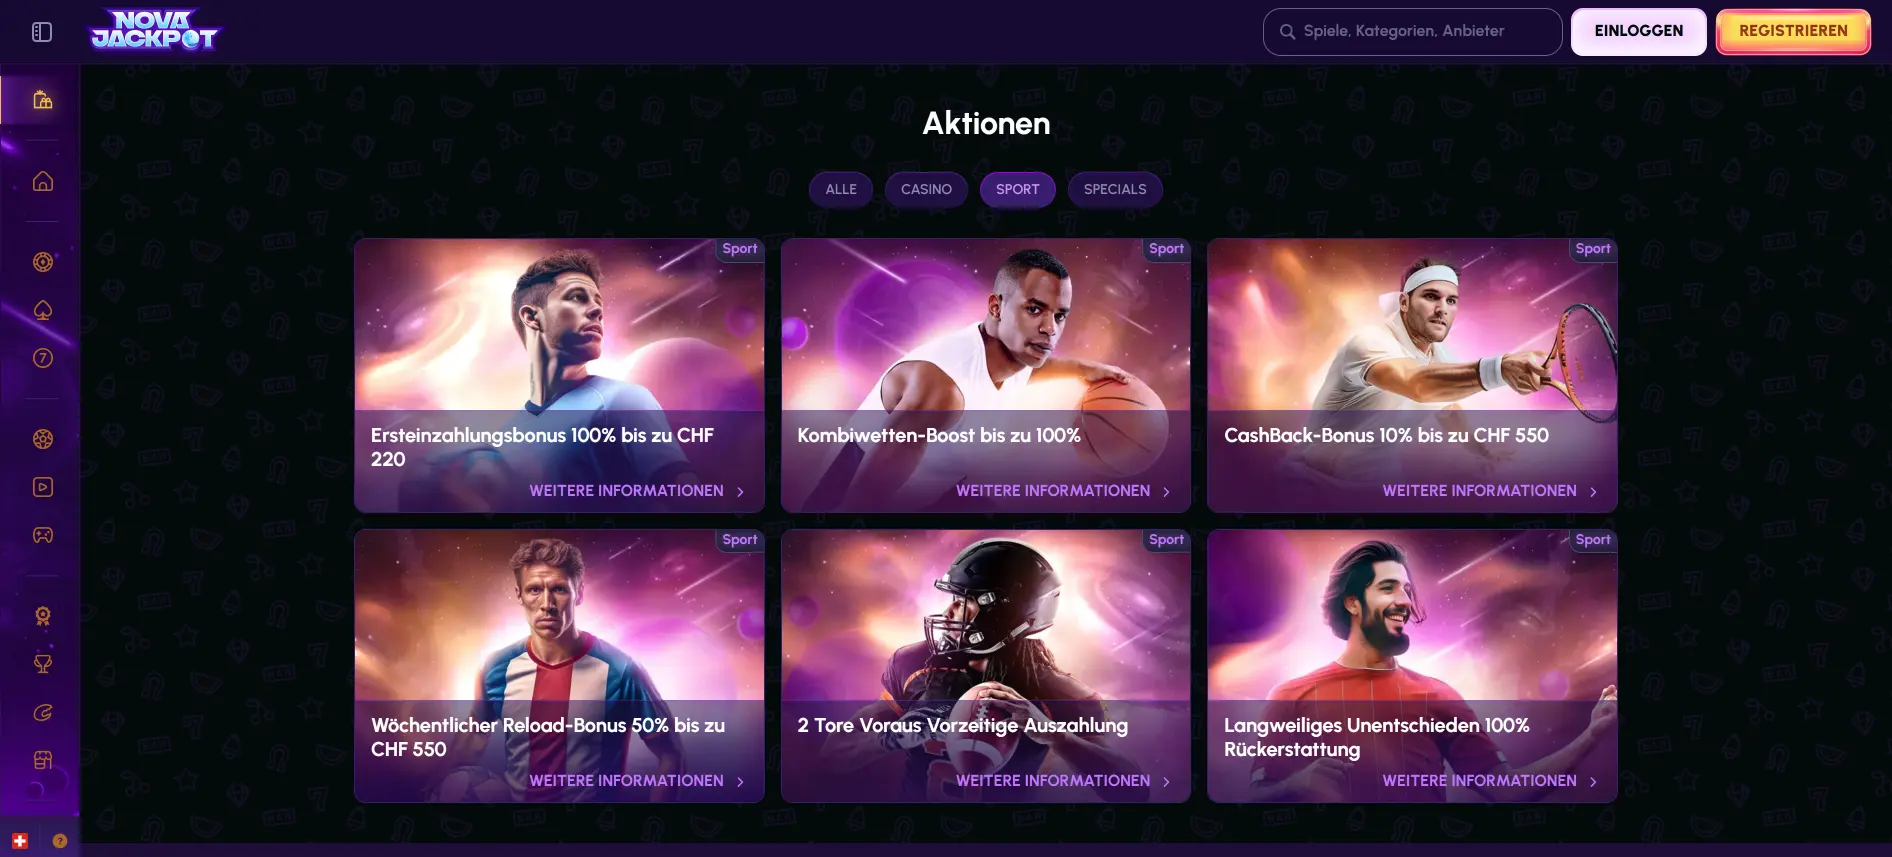The image size is (1892, 857).
Task: Select the soccer ball sports icon
Action: tap(42, 439)
